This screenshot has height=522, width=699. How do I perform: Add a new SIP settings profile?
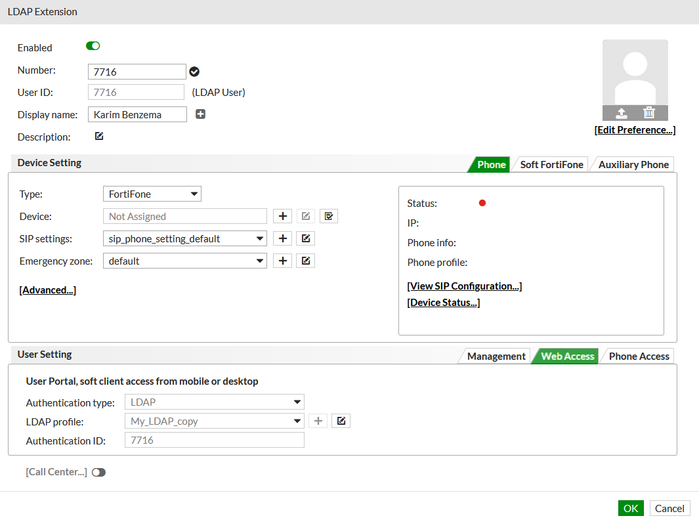click(283, 238)
